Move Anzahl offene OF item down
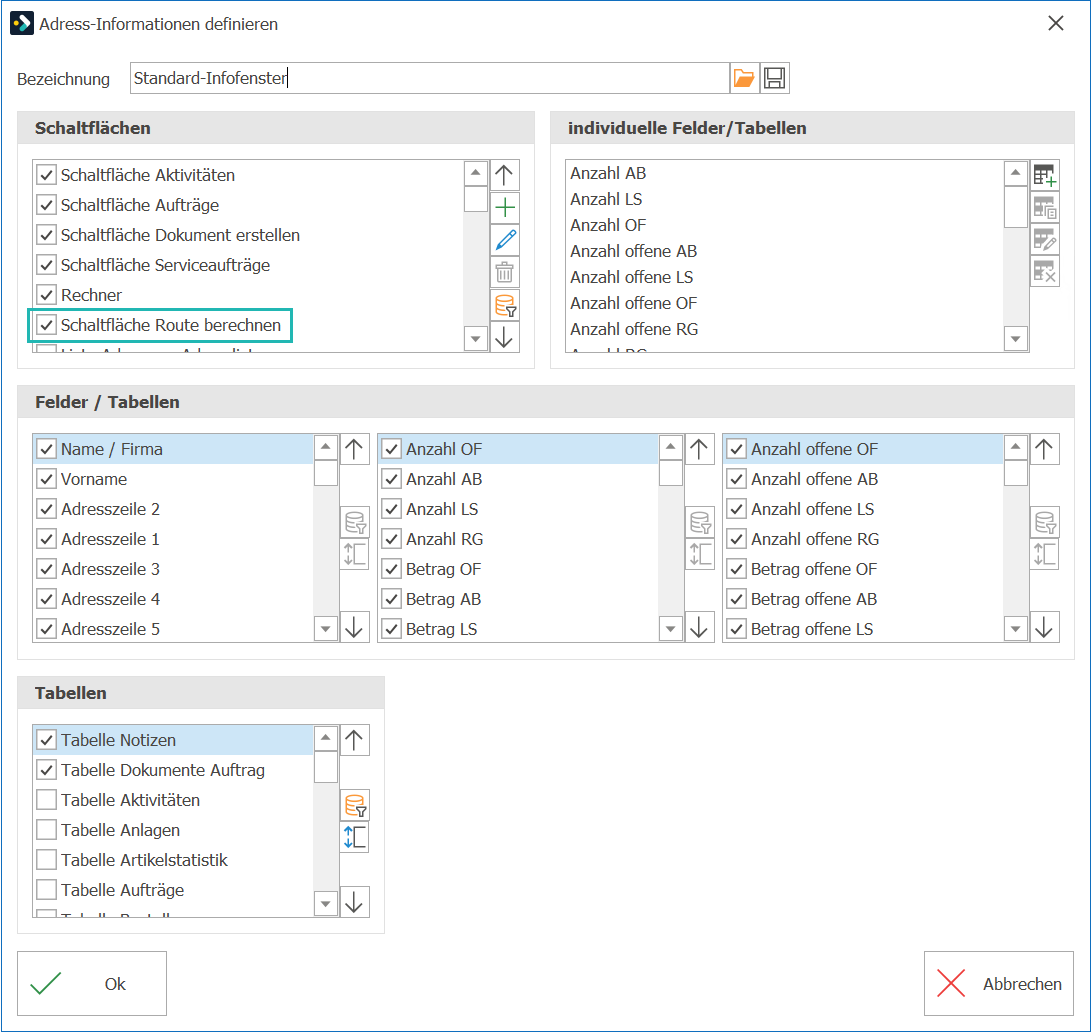The height and width of the screenshot is (1032, 1092). point(1044,627)
